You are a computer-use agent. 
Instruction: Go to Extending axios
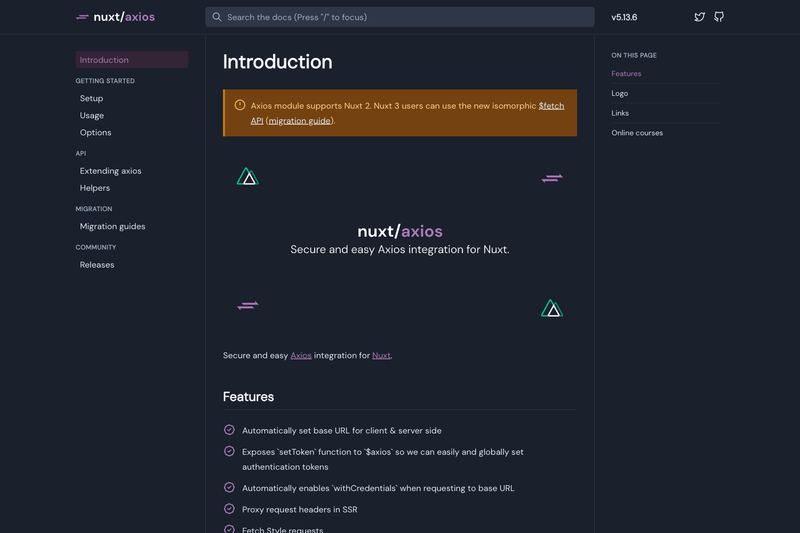(111, 171)
